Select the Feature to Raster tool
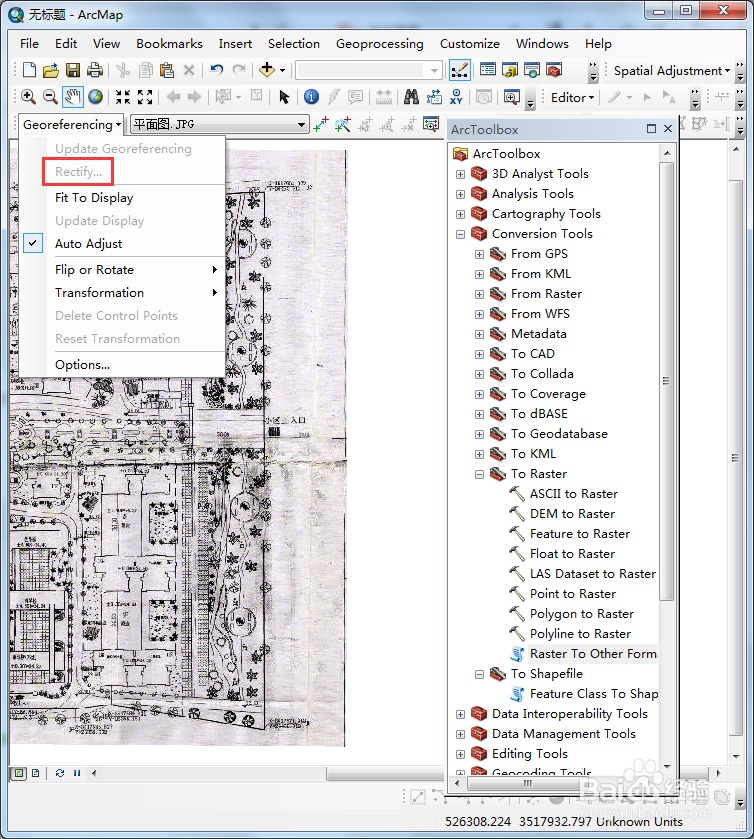 580,534
